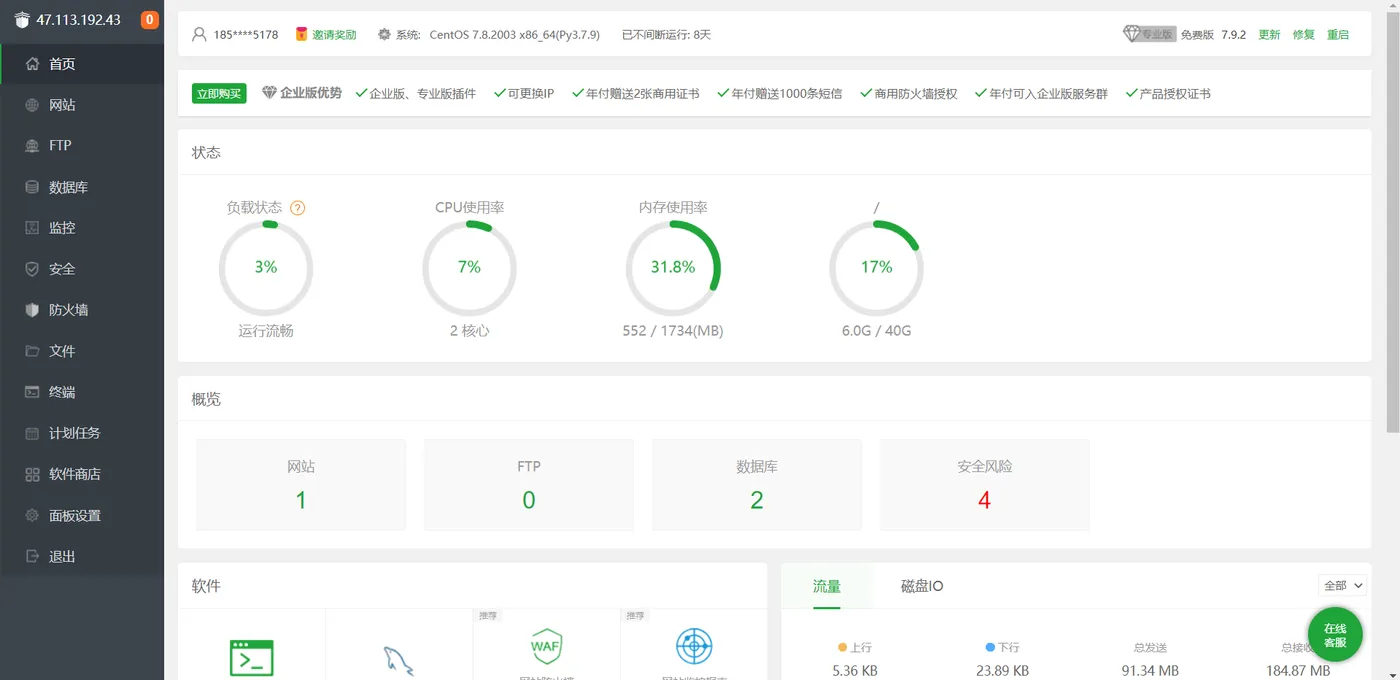
Task: Click the user account icon beside 185****5178
Action: pos(199,34)
